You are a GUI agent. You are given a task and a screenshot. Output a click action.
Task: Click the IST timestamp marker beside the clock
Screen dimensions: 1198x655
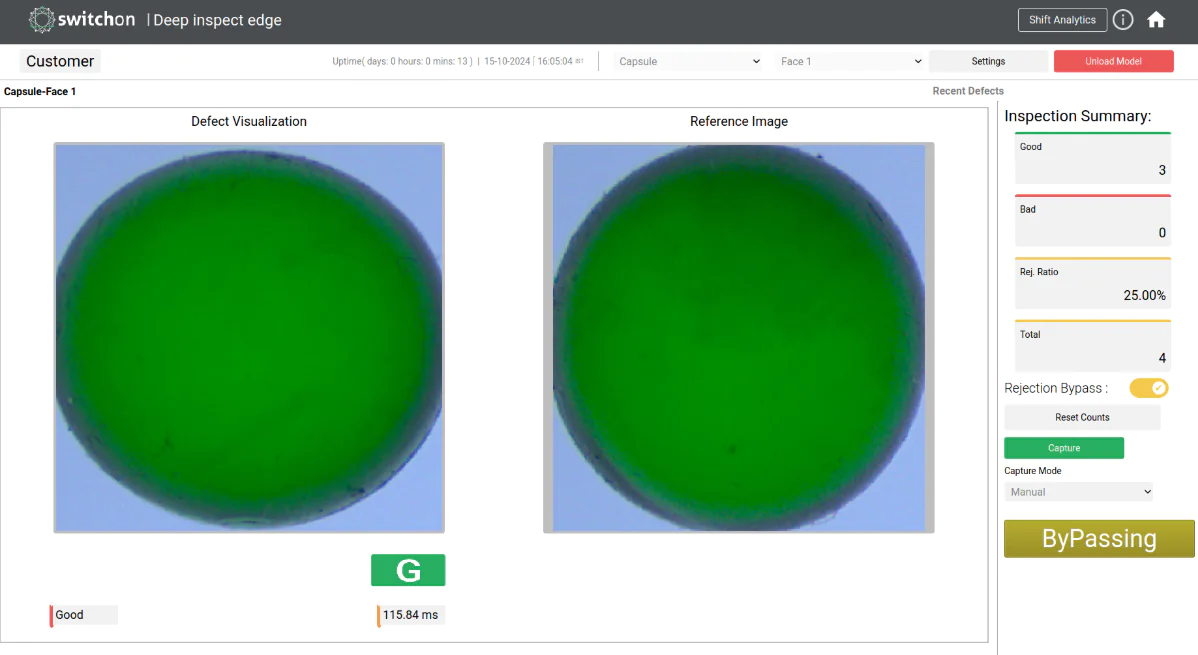click(578, 60)
